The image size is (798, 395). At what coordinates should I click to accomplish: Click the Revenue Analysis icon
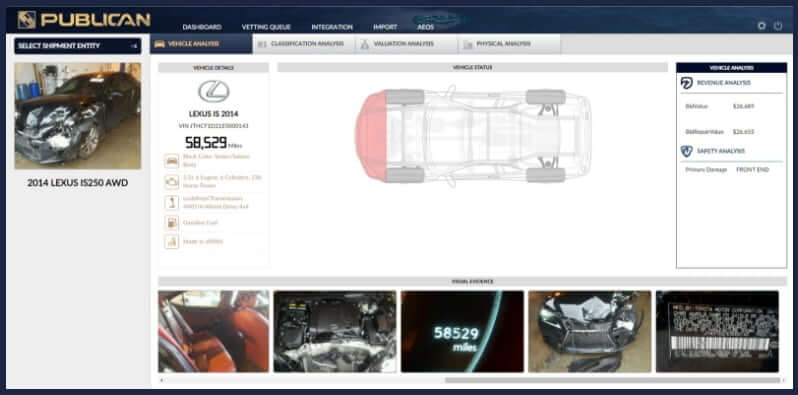point(687,83)
